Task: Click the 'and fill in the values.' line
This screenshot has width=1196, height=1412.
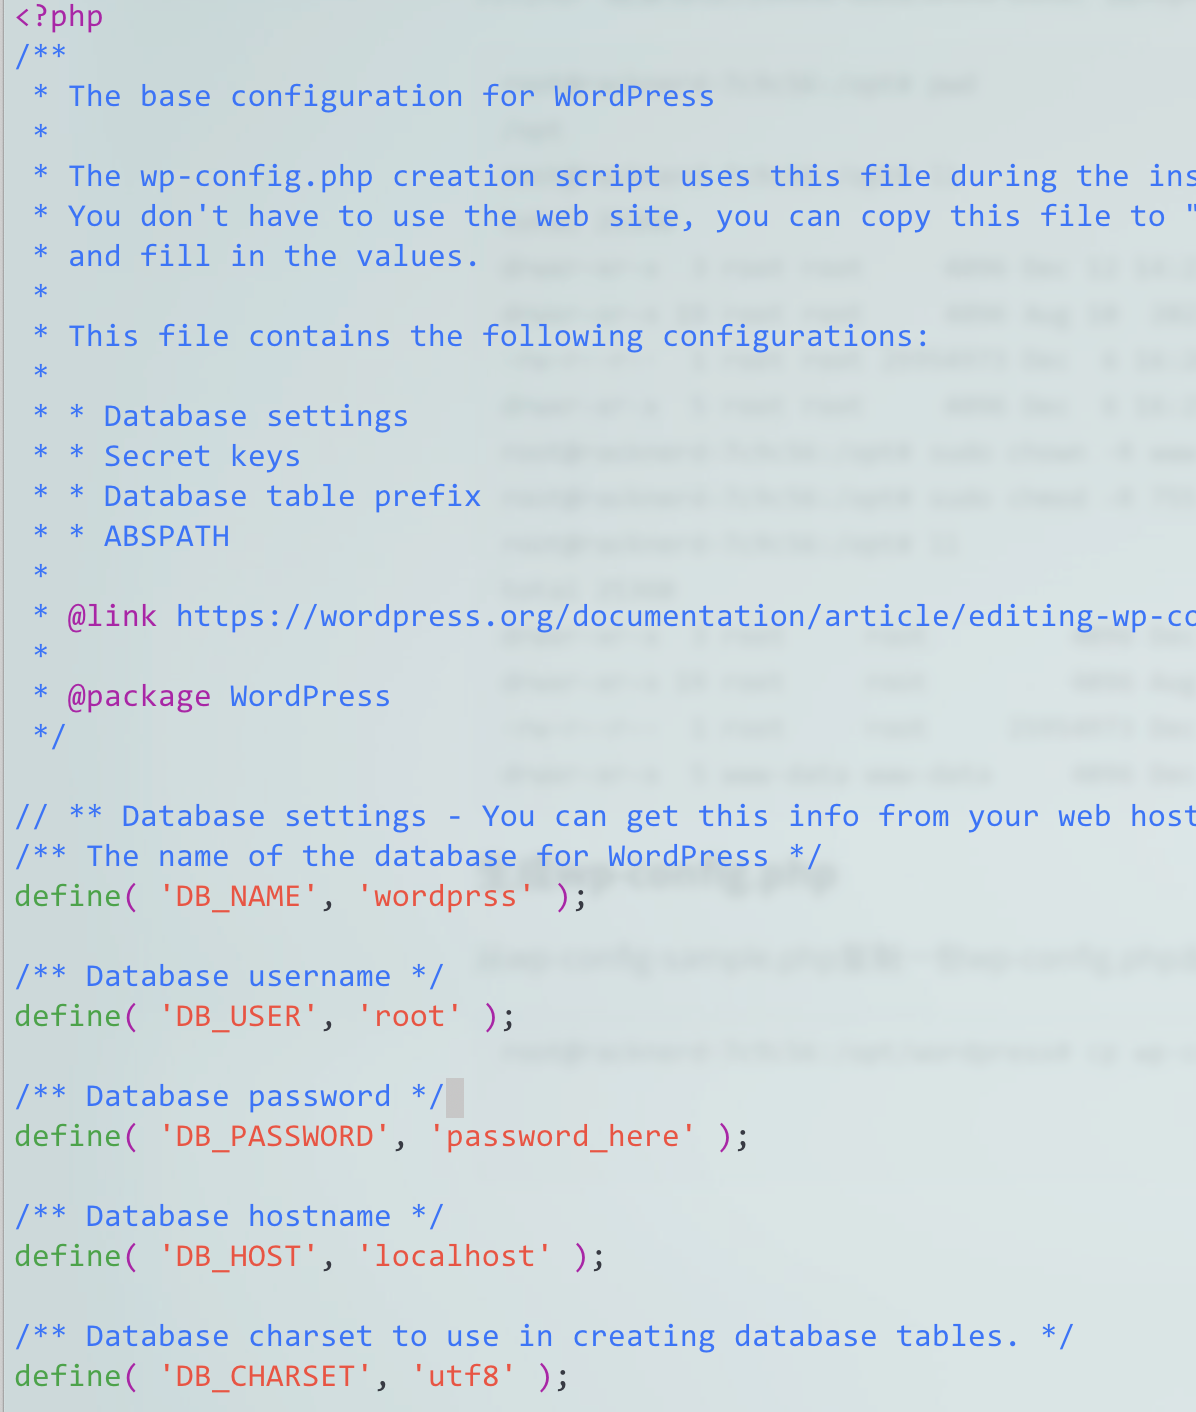Action: (273, 256)
